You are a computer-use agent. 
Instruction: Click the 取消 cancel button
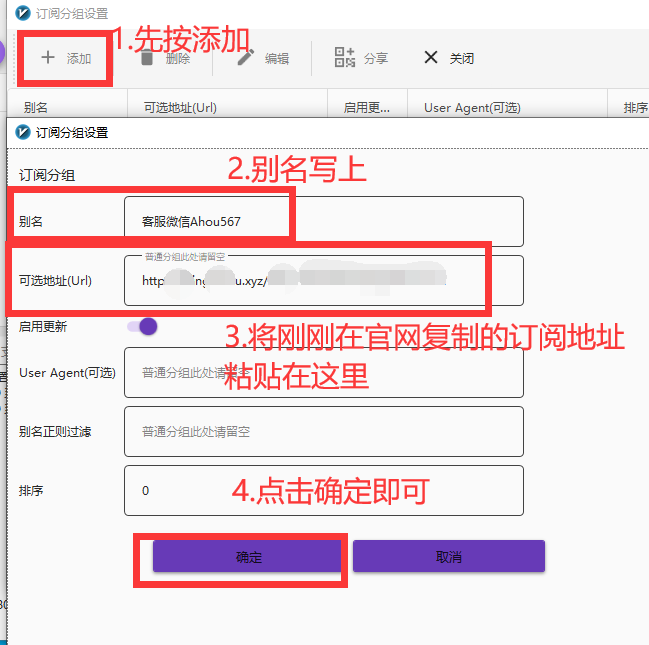pyautogui.click(x=449, y=556)
